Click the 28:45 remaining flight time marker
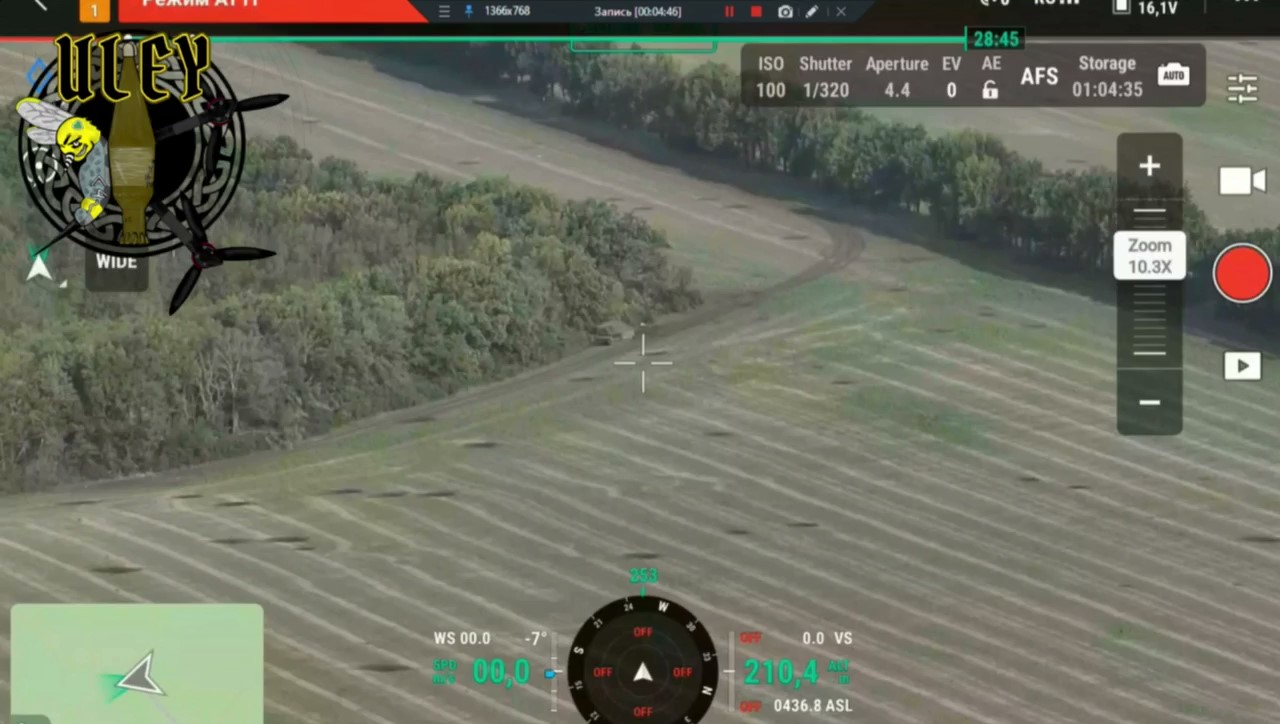Viewport: 1280px width, 724px height. click(x=995, y=39)
